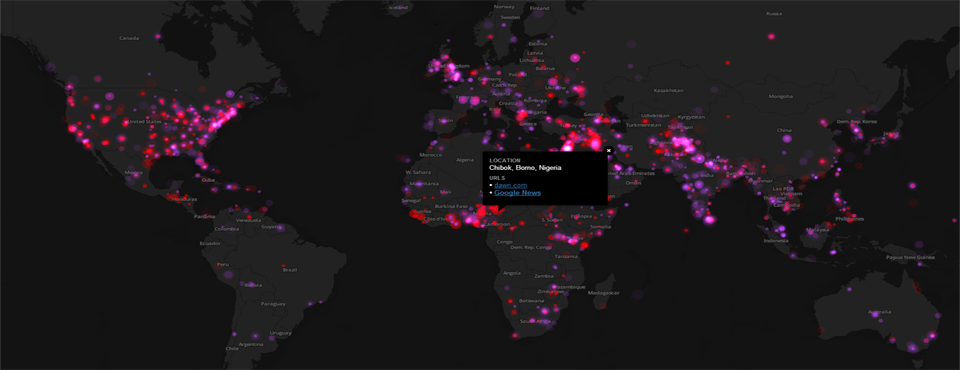Viewport: 960px width, 370px height.
Task: Select the purple marker under China label
Action: coord(787,139)
